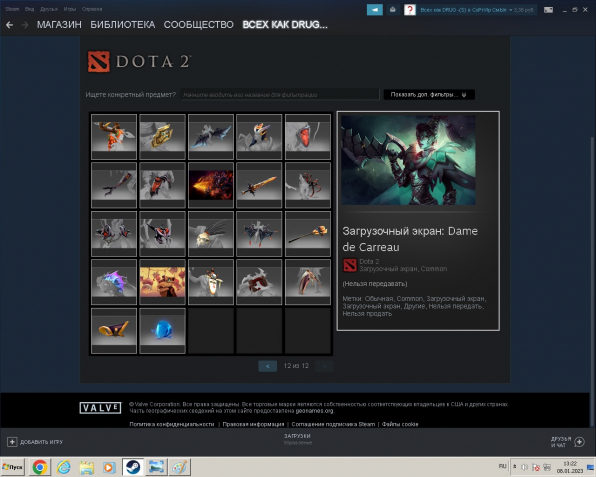Open the МАГАЗИН tab
Screen dimensions: 596x477
point(59,25)
